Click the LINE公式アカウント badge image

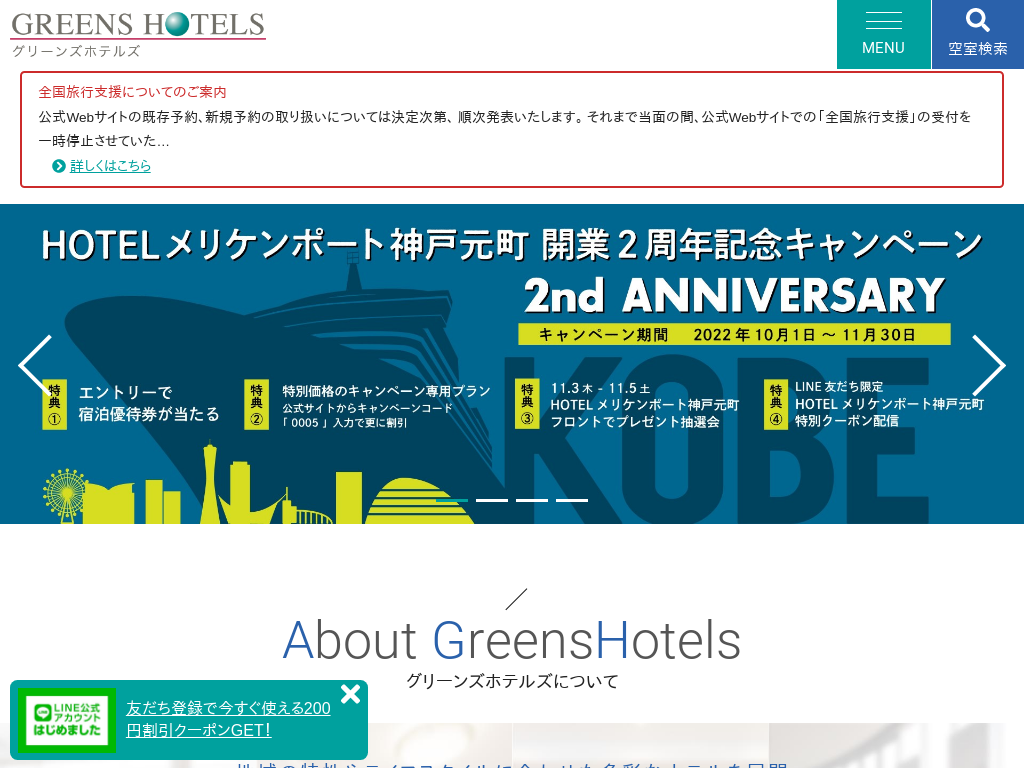(x=67, y=720)
